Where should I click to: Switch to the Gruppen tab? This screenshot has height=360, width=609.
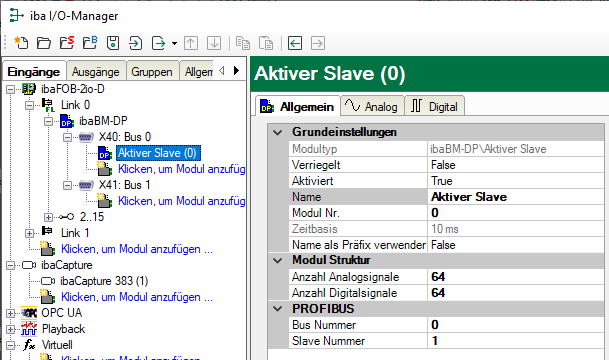click(x=152, y=72)
